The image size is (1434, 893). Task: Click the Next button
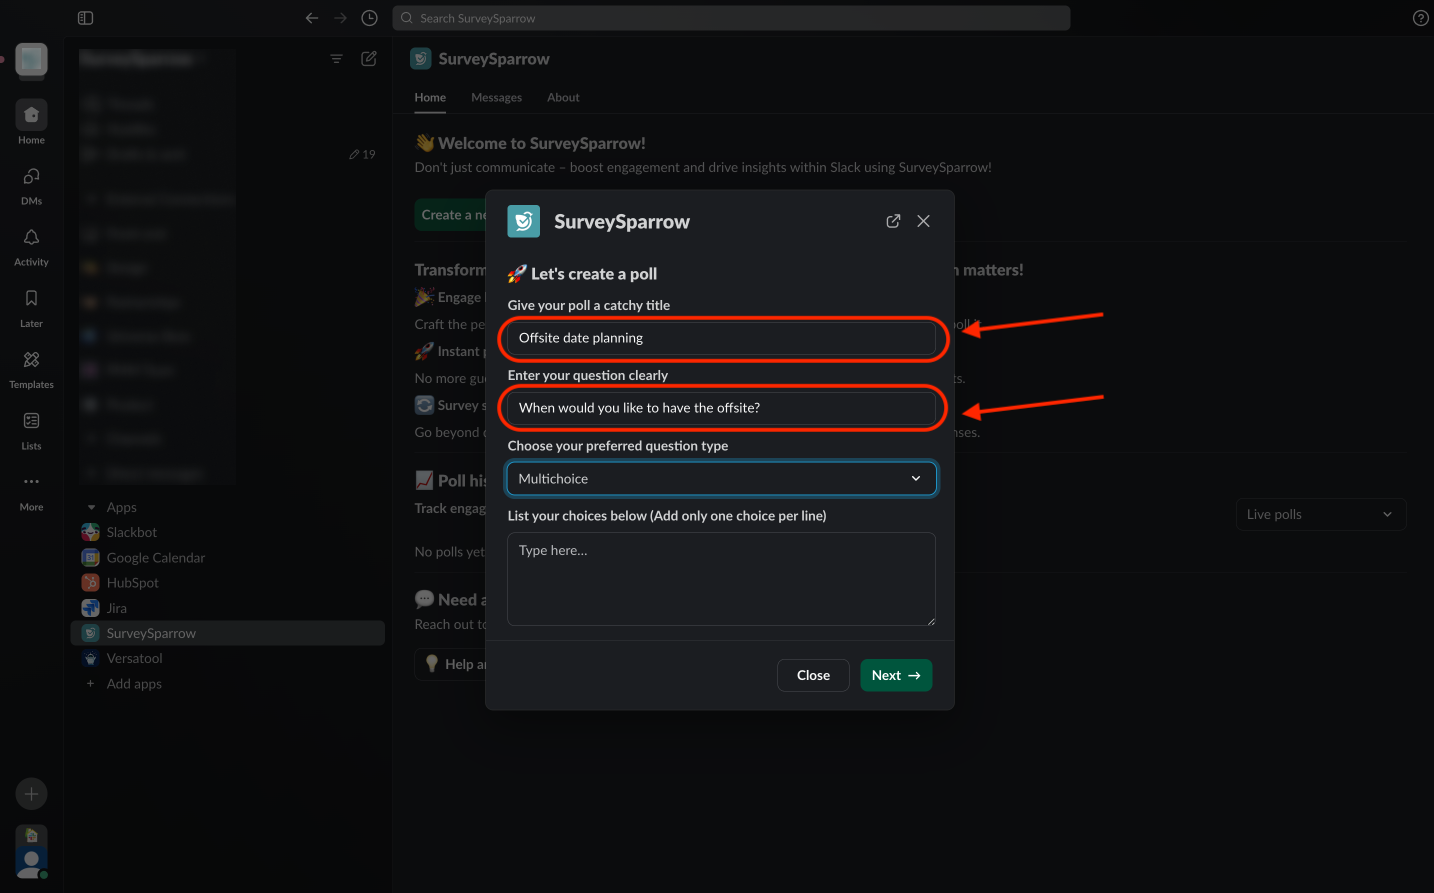pyautogui.click(x=895, y=676)
